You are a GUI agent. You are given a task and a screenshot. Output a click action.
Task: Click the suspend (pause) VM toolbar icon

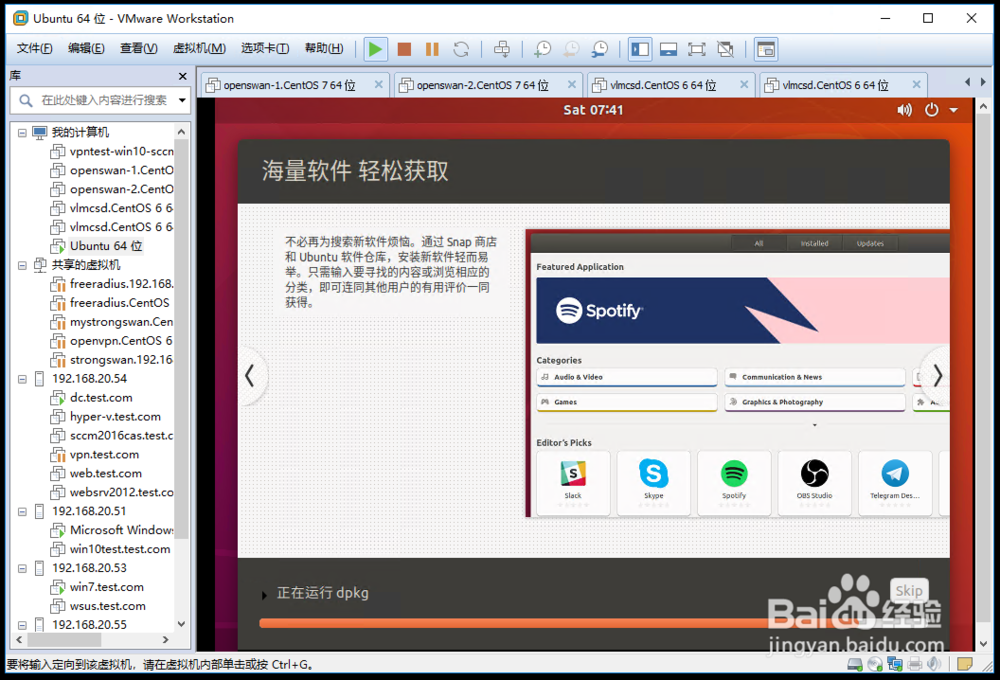[432, 49]
